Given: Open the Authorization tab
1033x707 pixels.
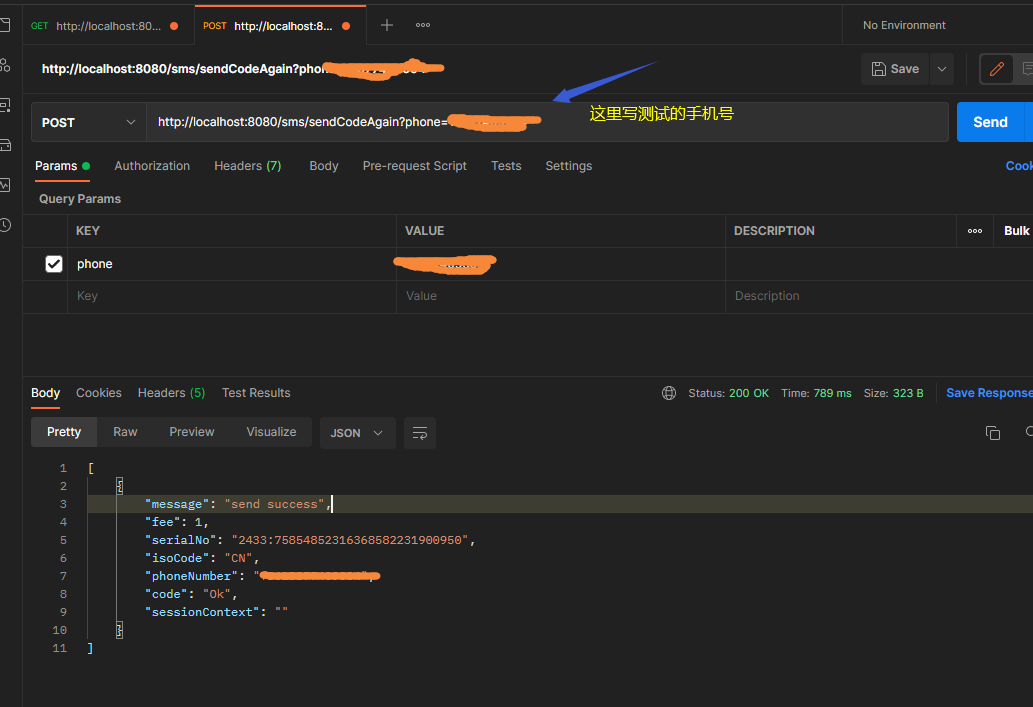Looking at the screenshot, I should coord(152,166).
